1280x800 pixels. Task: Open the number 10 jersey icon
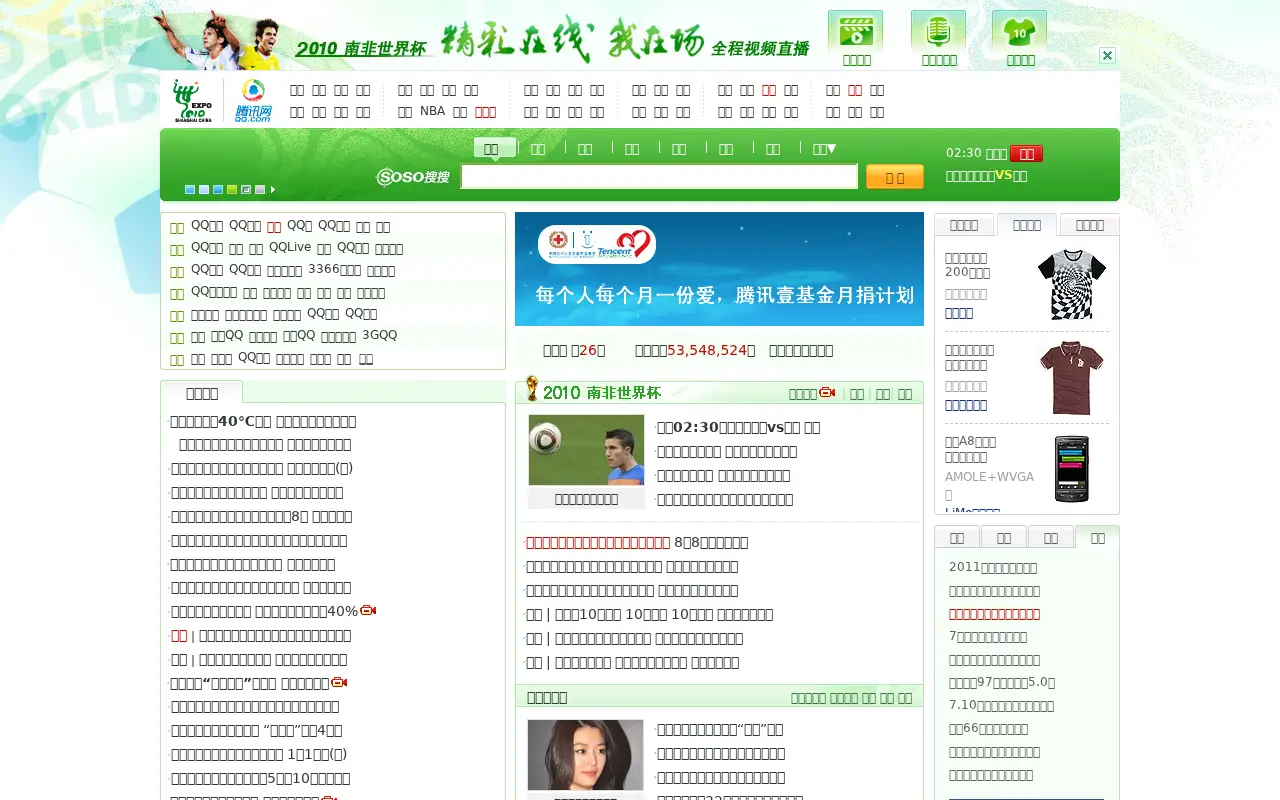[1019, 30]
